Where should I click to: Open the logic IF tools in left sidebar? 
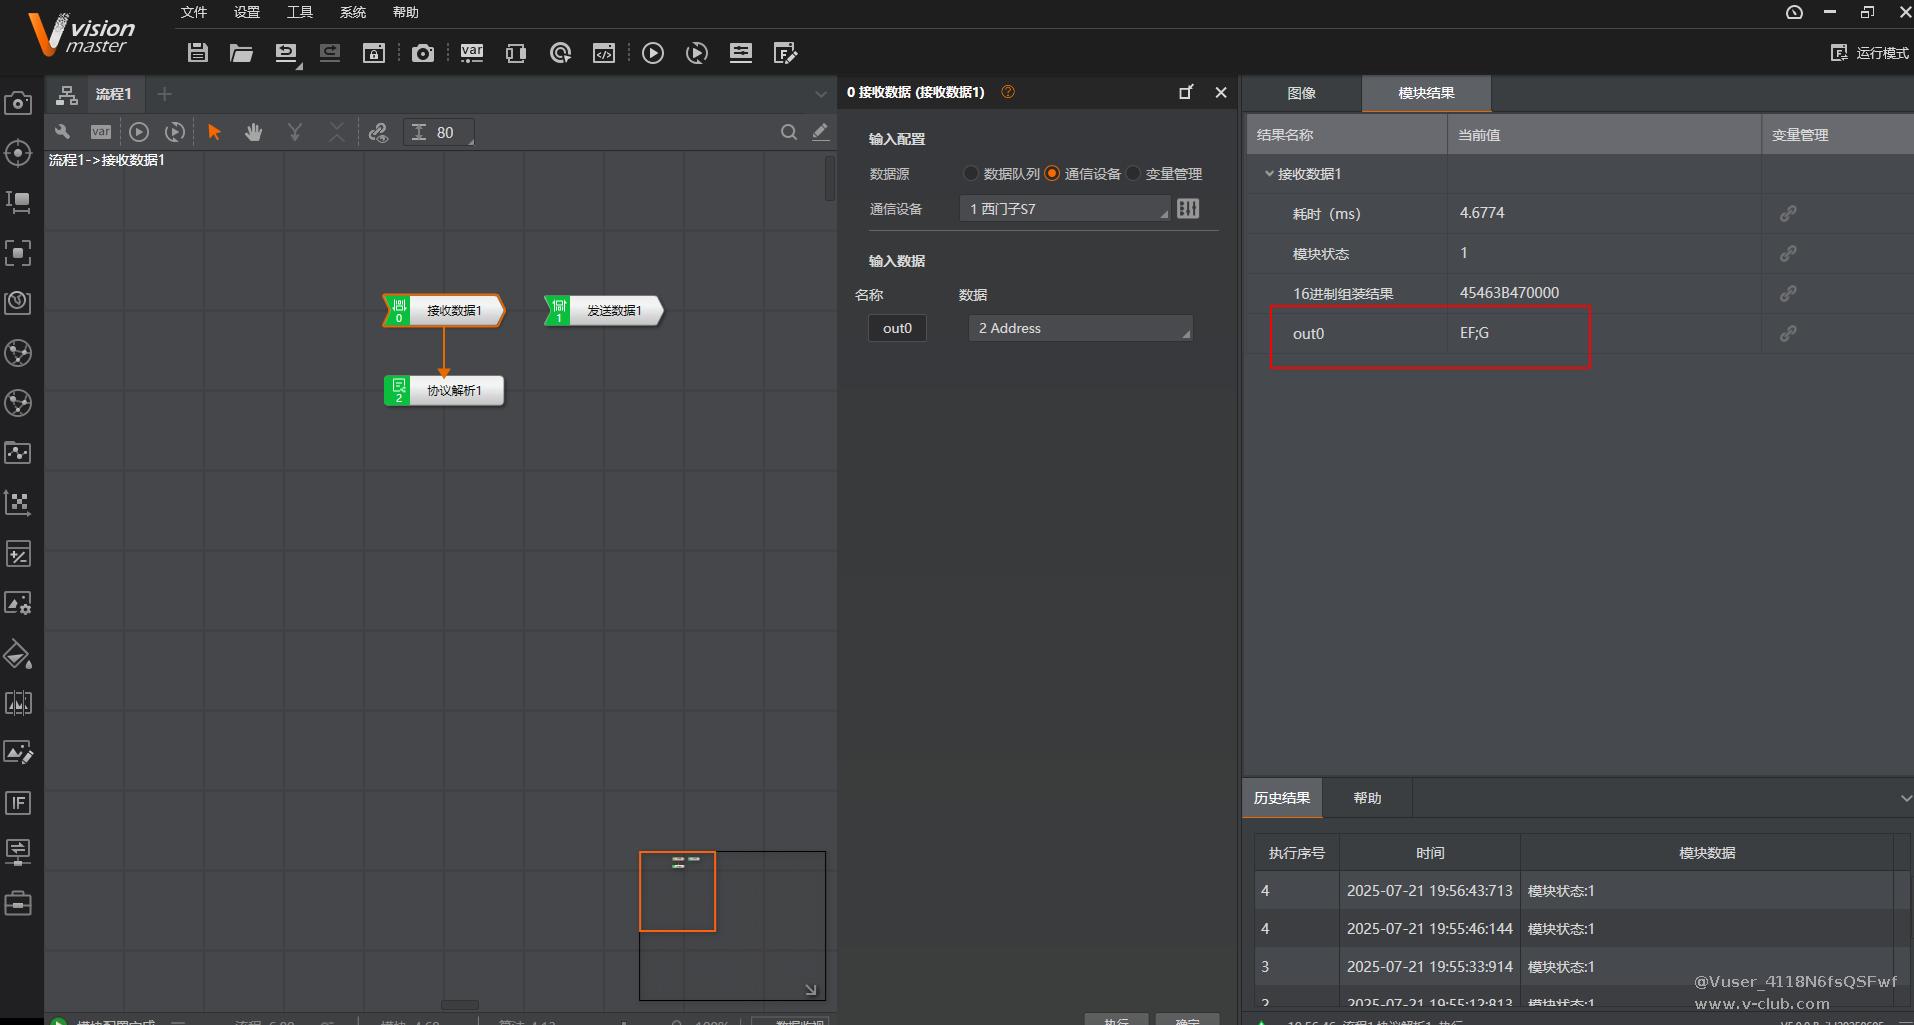click(x=18, y=803)
